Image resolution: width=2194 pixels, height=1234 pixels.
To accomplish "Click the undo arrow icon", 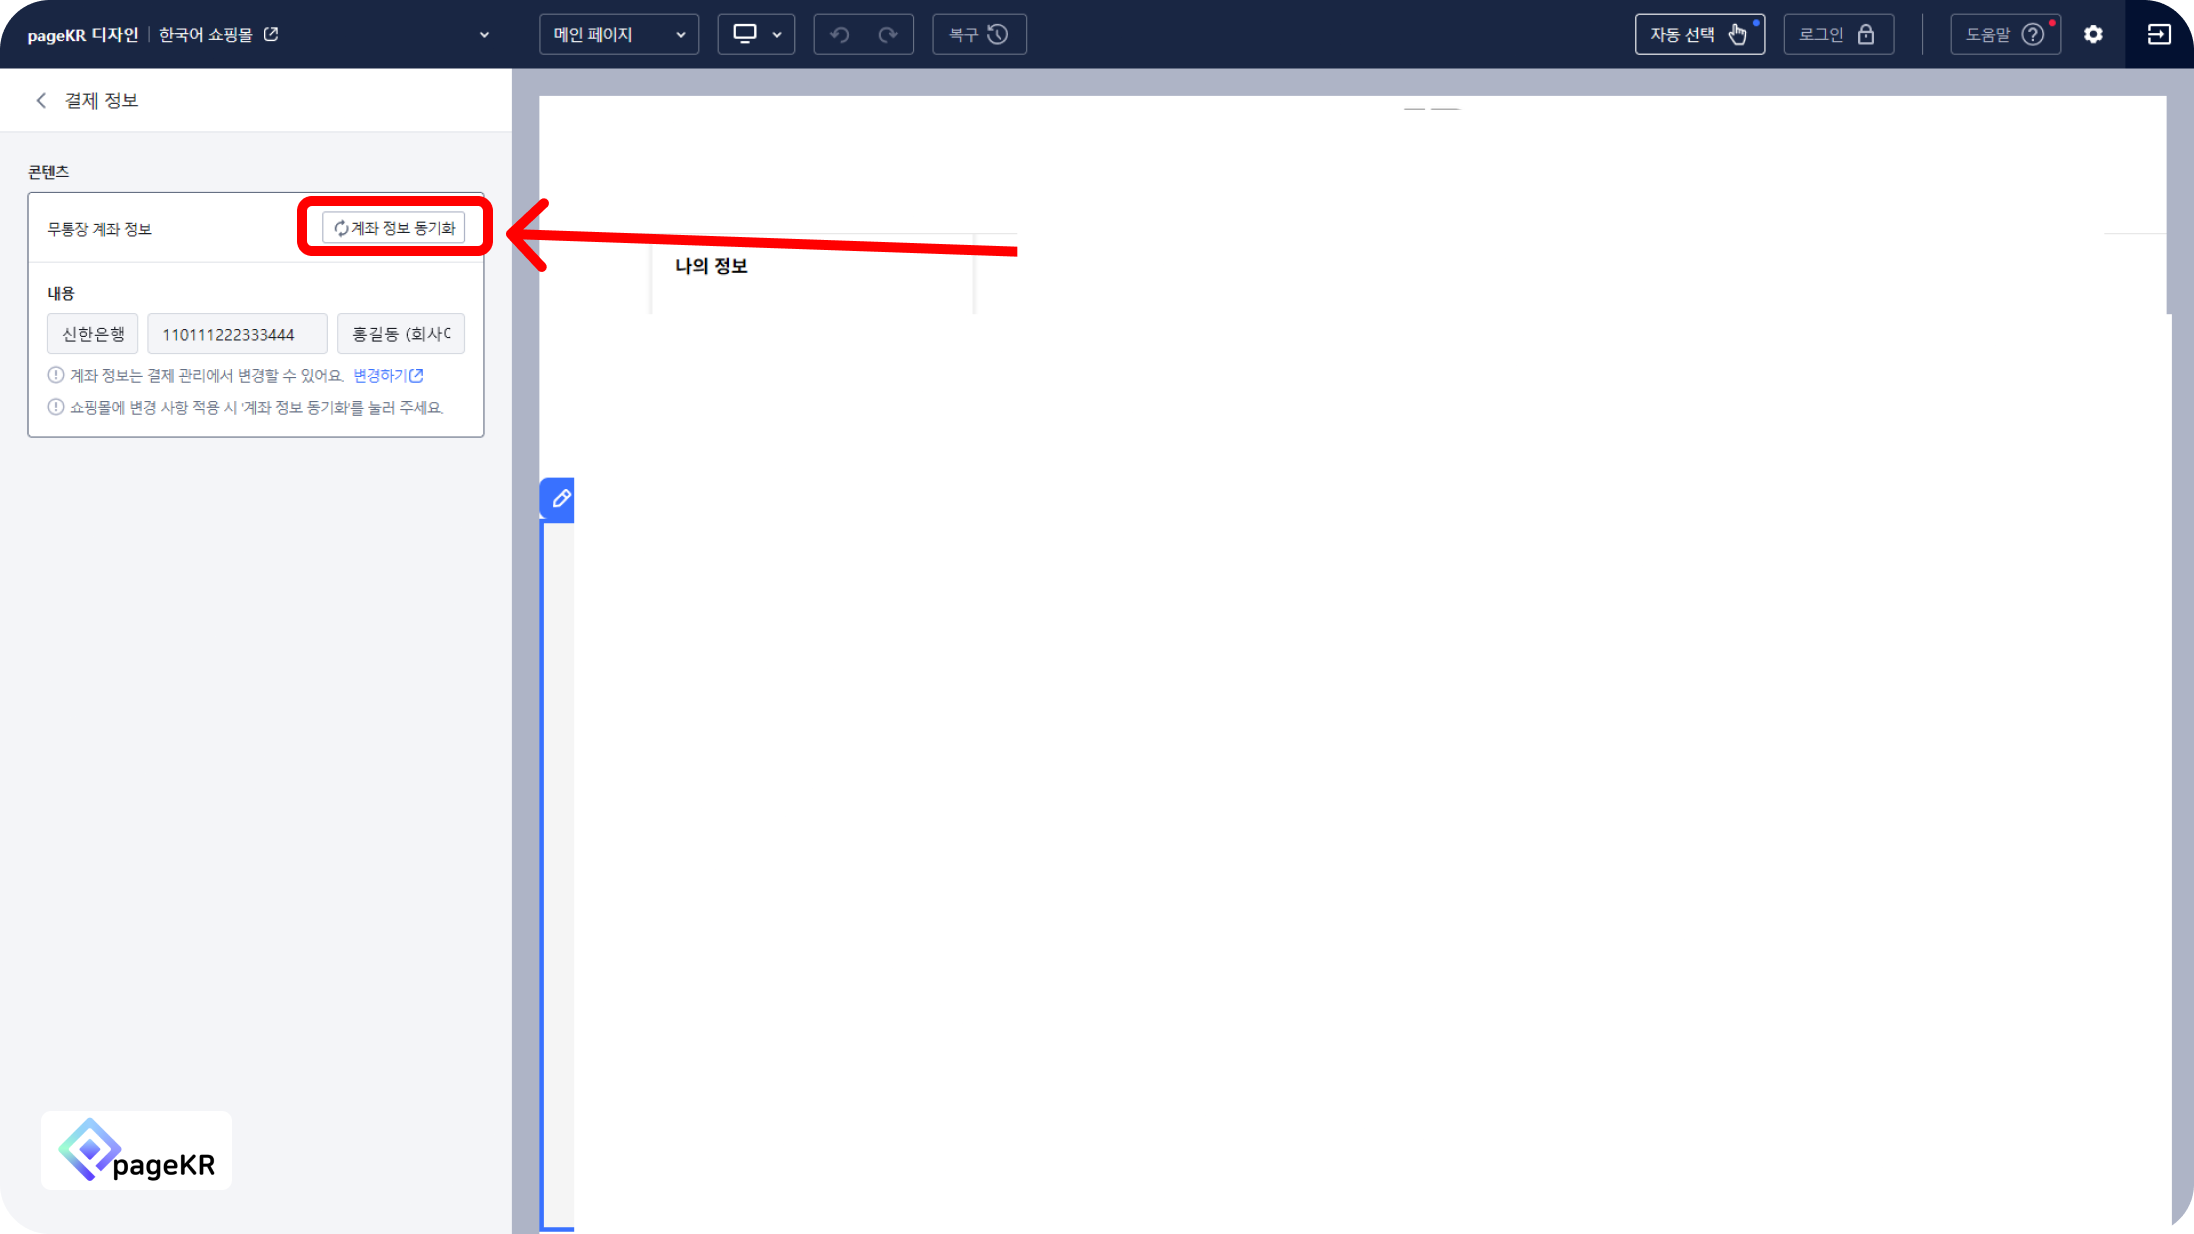I will click(839, 35).
